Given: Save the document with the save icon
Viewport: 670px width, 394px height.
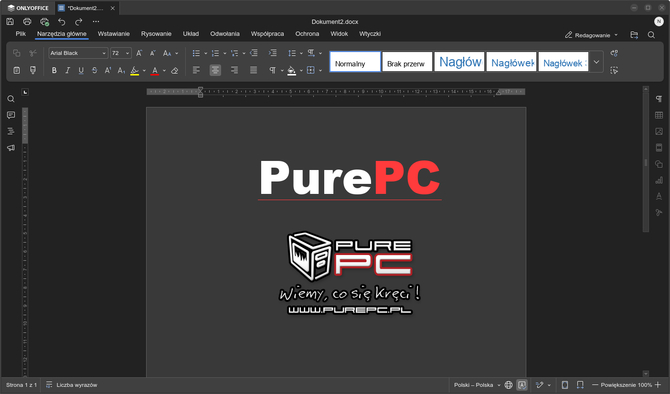Looking at the screenshot, I should pos(10,21).
